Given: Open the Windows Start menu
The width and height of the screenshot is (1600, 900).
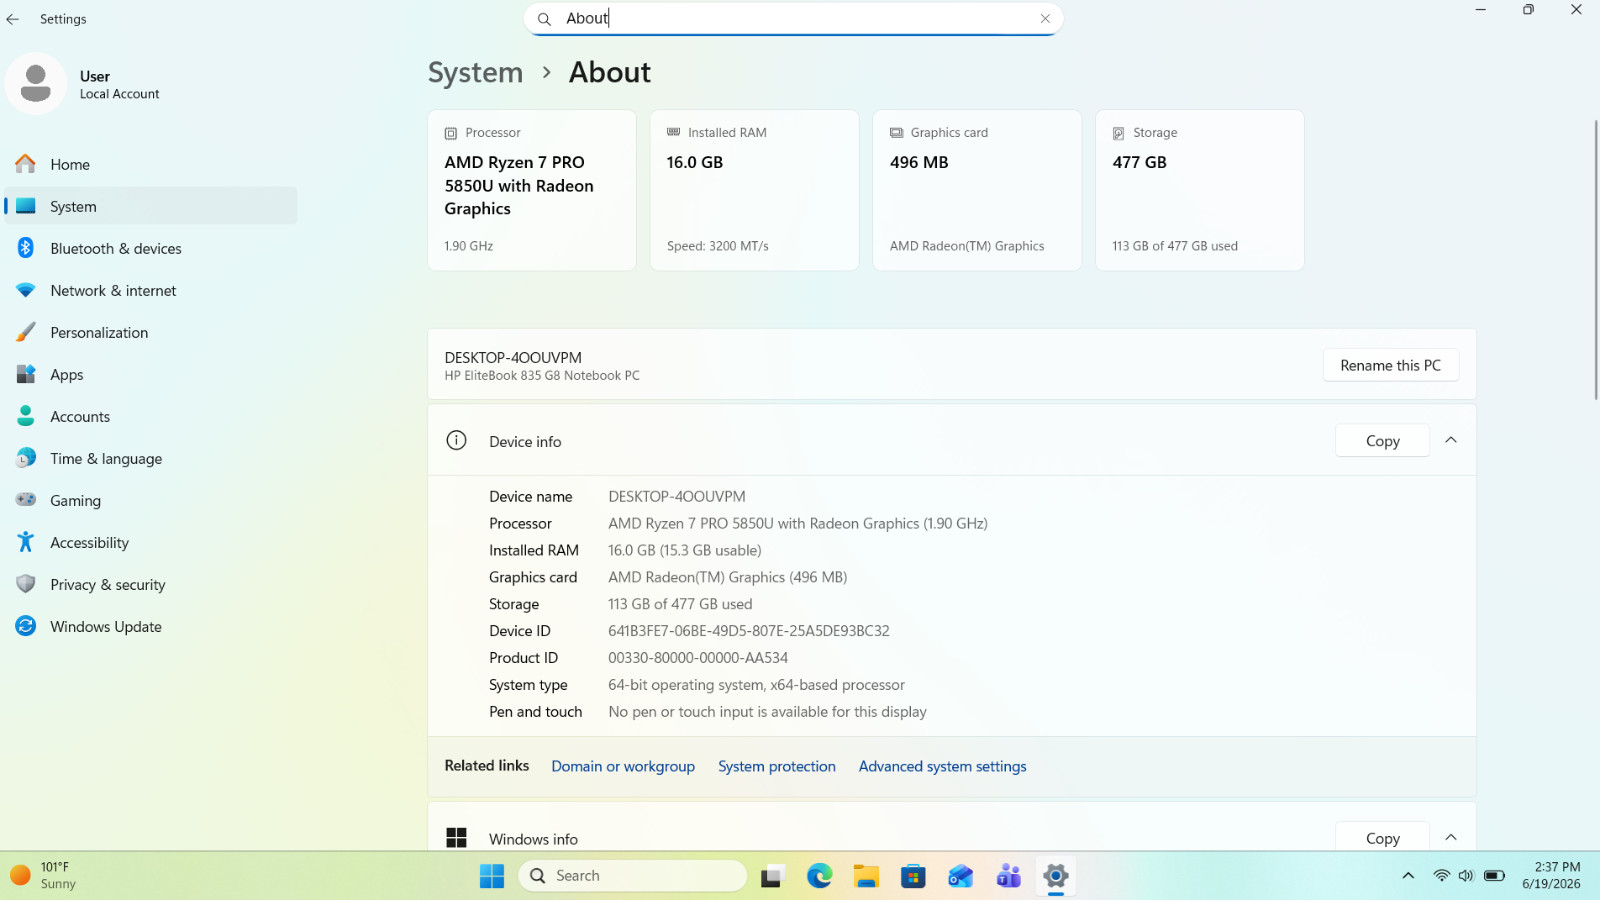Looking at the screenshot, I should click(x=492, y=877).
